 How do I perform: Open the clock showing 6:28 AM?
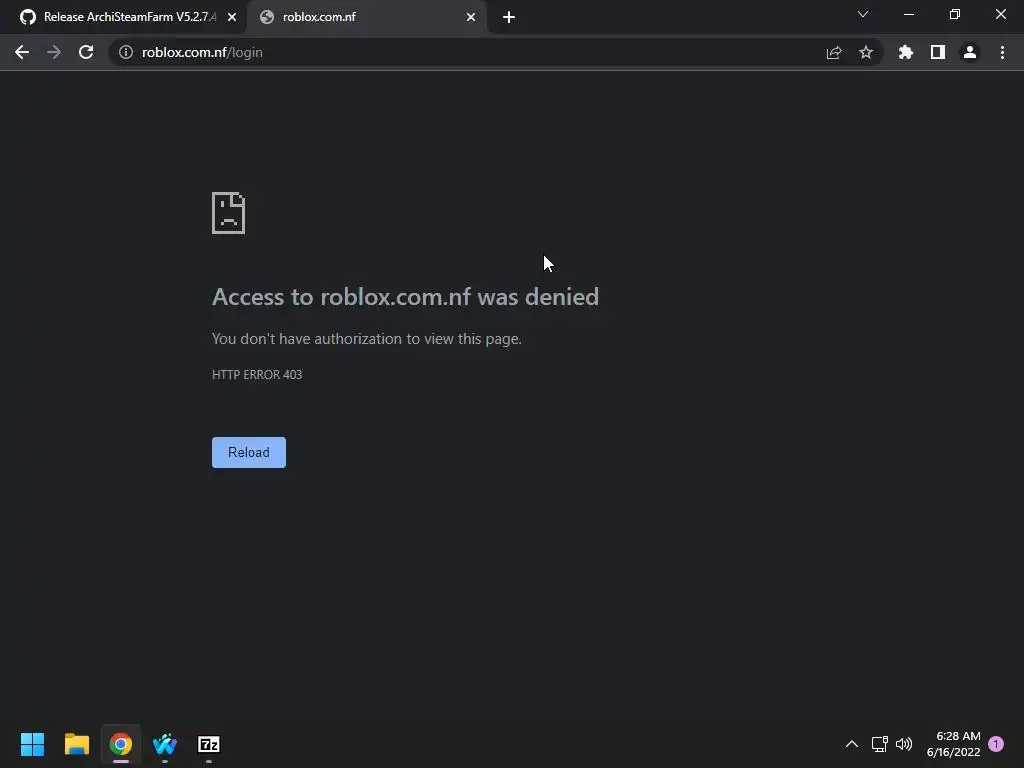point(953,744)
